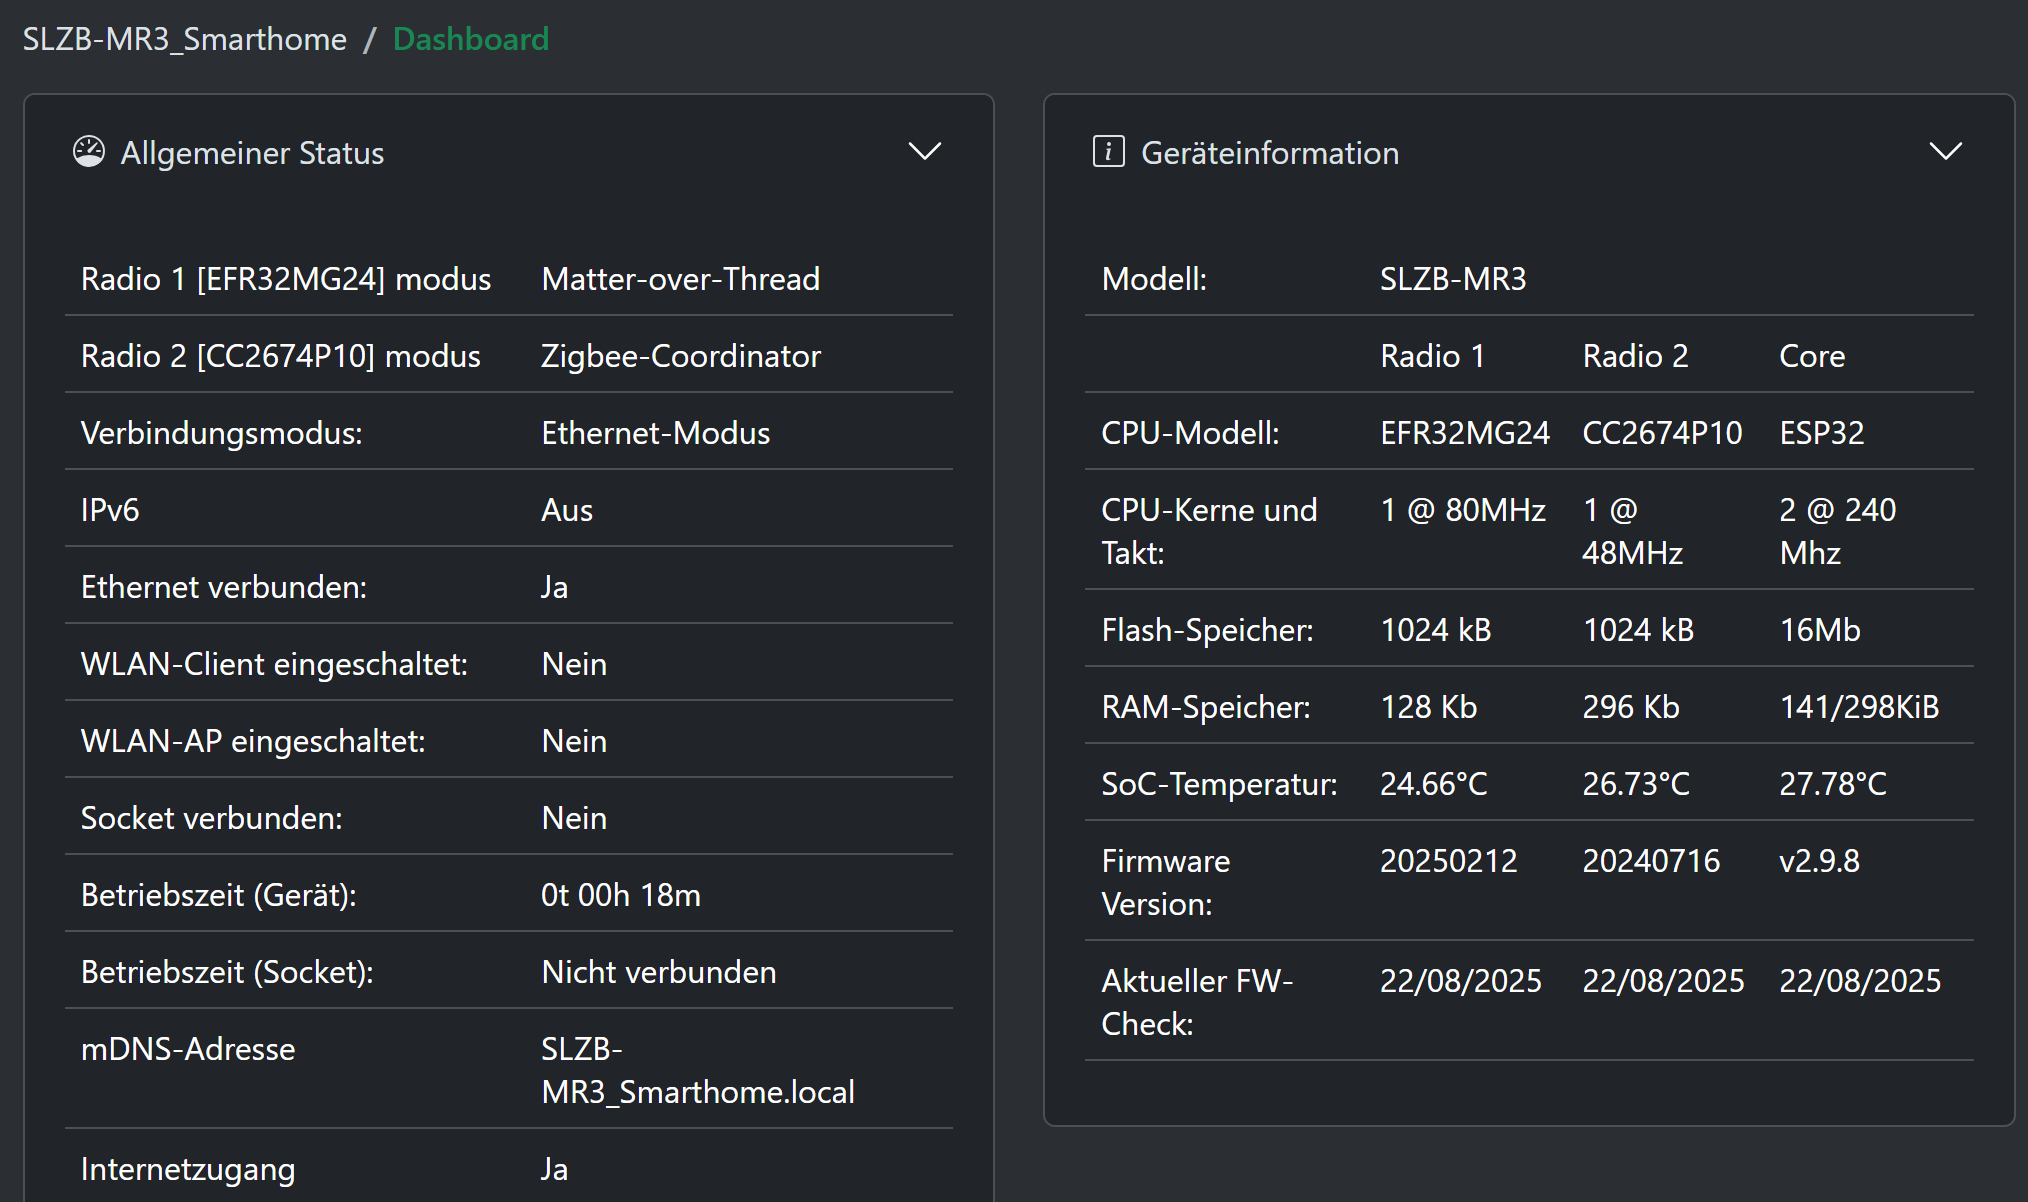Click the Radio 1 column header
The image size is (2028, 1202).
pyautogui.click(x=1432, y=356)
